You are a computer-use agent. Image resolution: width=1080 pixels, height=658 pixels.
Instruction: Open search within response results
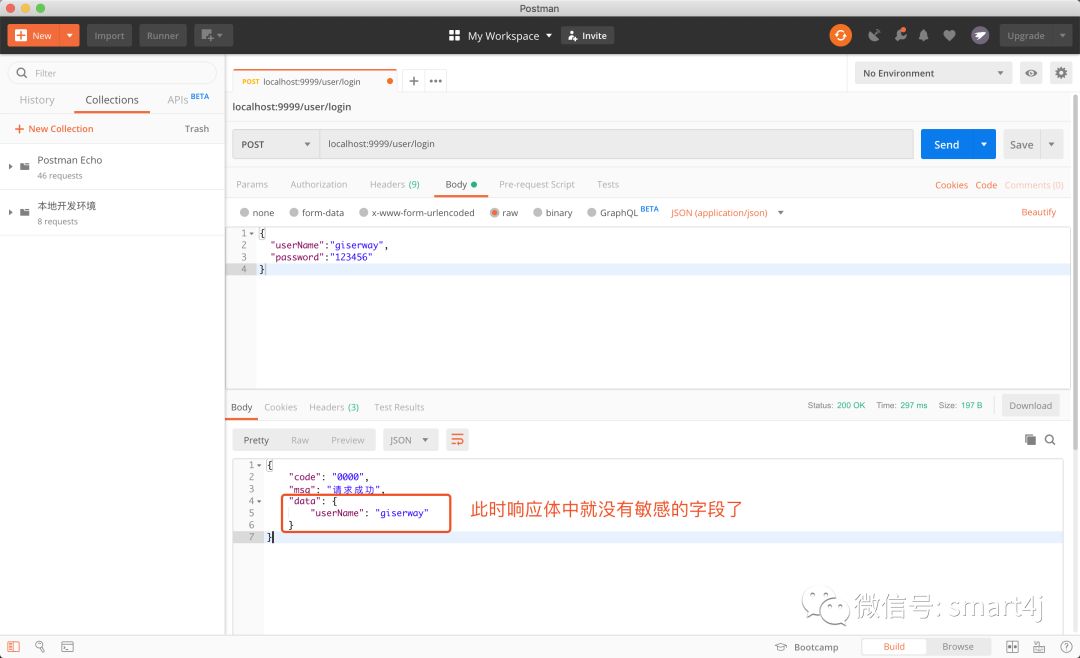[1049, 439]
